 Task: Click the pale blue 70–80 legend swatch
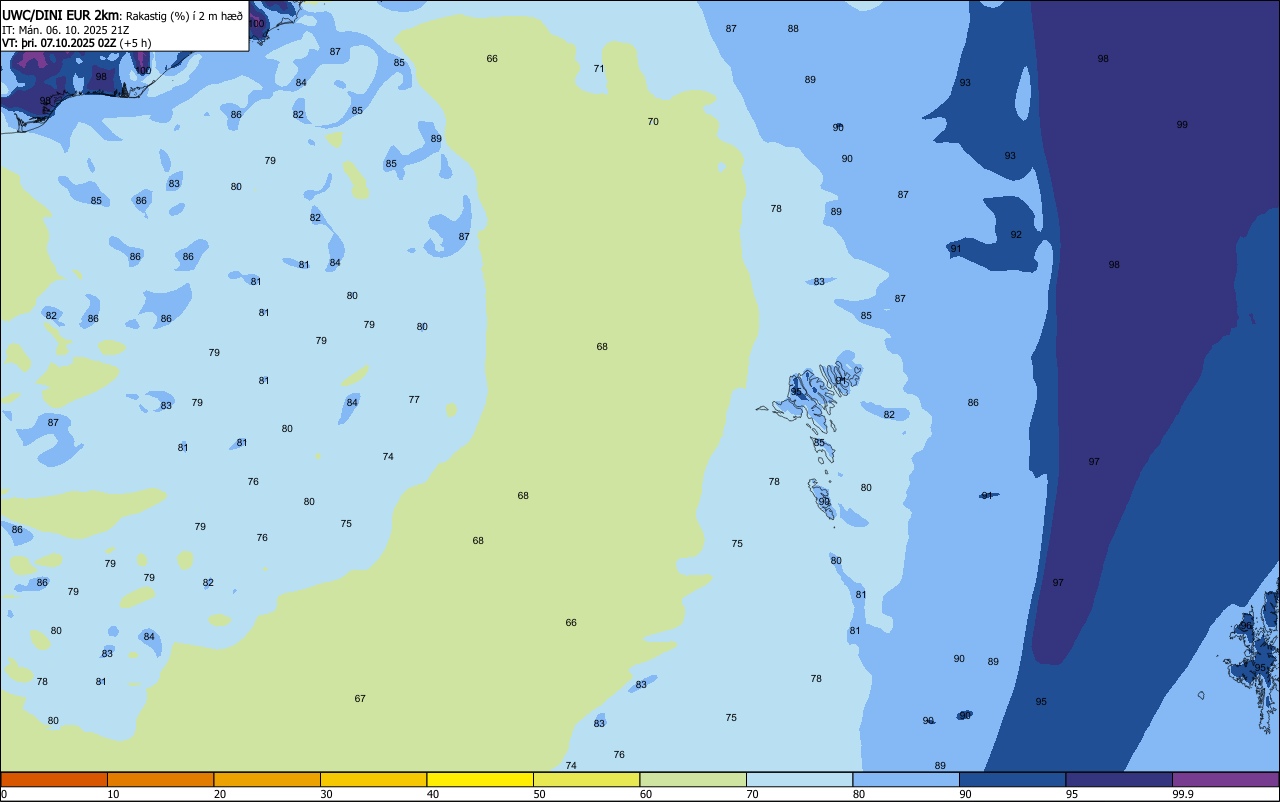pyautogui.click(x=799, y=779)
